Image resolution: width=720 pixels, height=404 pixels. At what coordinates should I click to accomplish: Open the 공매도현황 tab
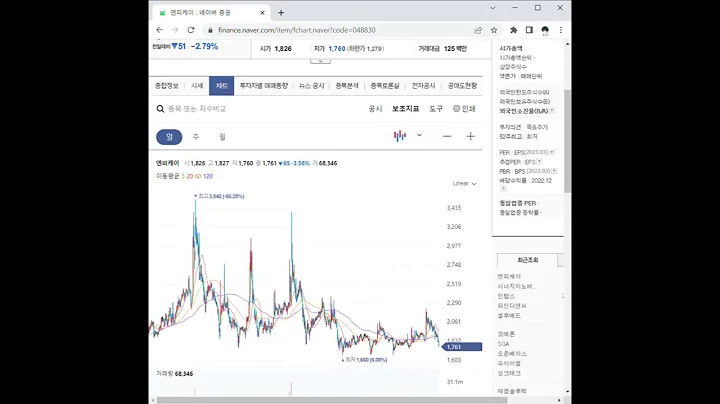(462, 86)
